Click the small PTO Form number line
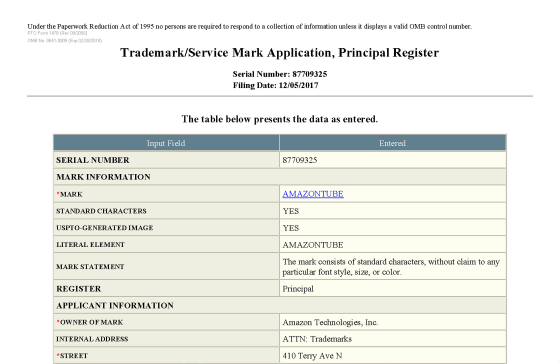Viewport: 560px width, 364px height. coord(58,33)
